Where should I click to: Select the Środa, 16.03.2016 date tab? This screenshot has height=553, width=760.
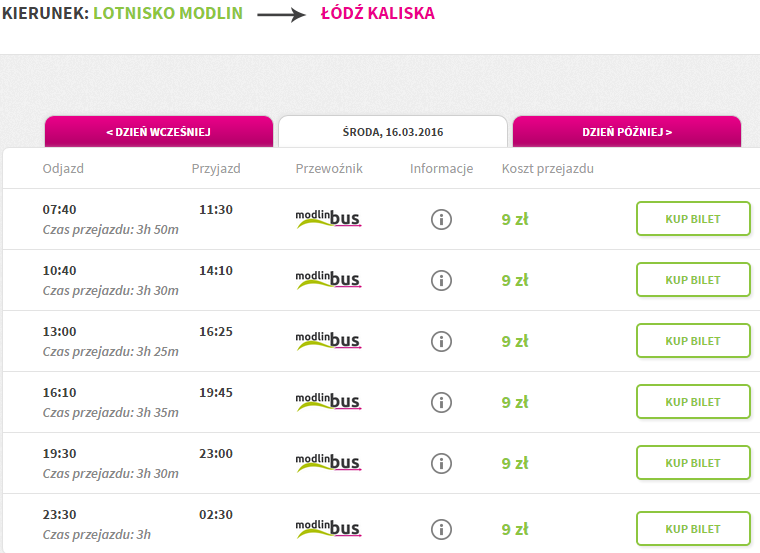(393, 132)
